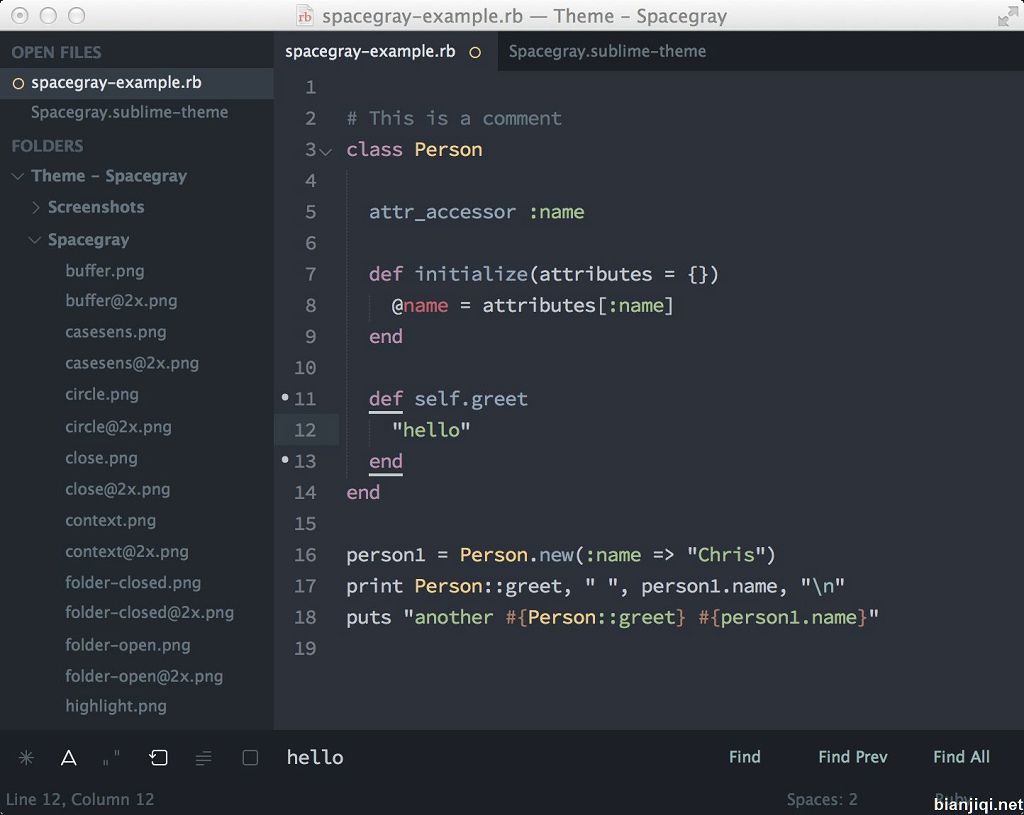The image size is (1024, 815).
Task: Open context@2x.png in sidebar
Action: point(127,552)
